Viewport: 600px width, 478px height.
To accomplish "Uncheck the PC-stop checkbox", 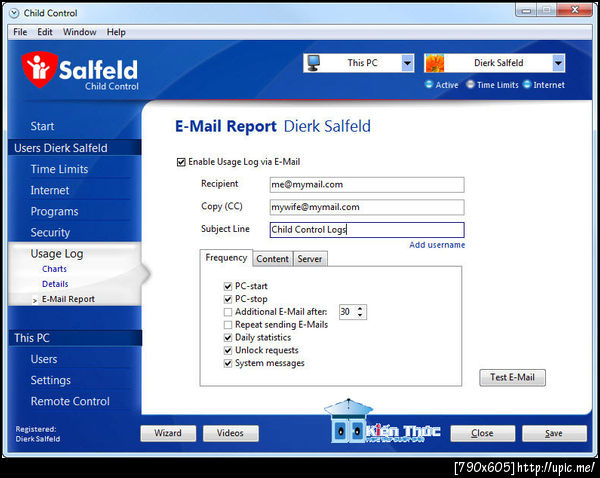I will tap(228, 299).
